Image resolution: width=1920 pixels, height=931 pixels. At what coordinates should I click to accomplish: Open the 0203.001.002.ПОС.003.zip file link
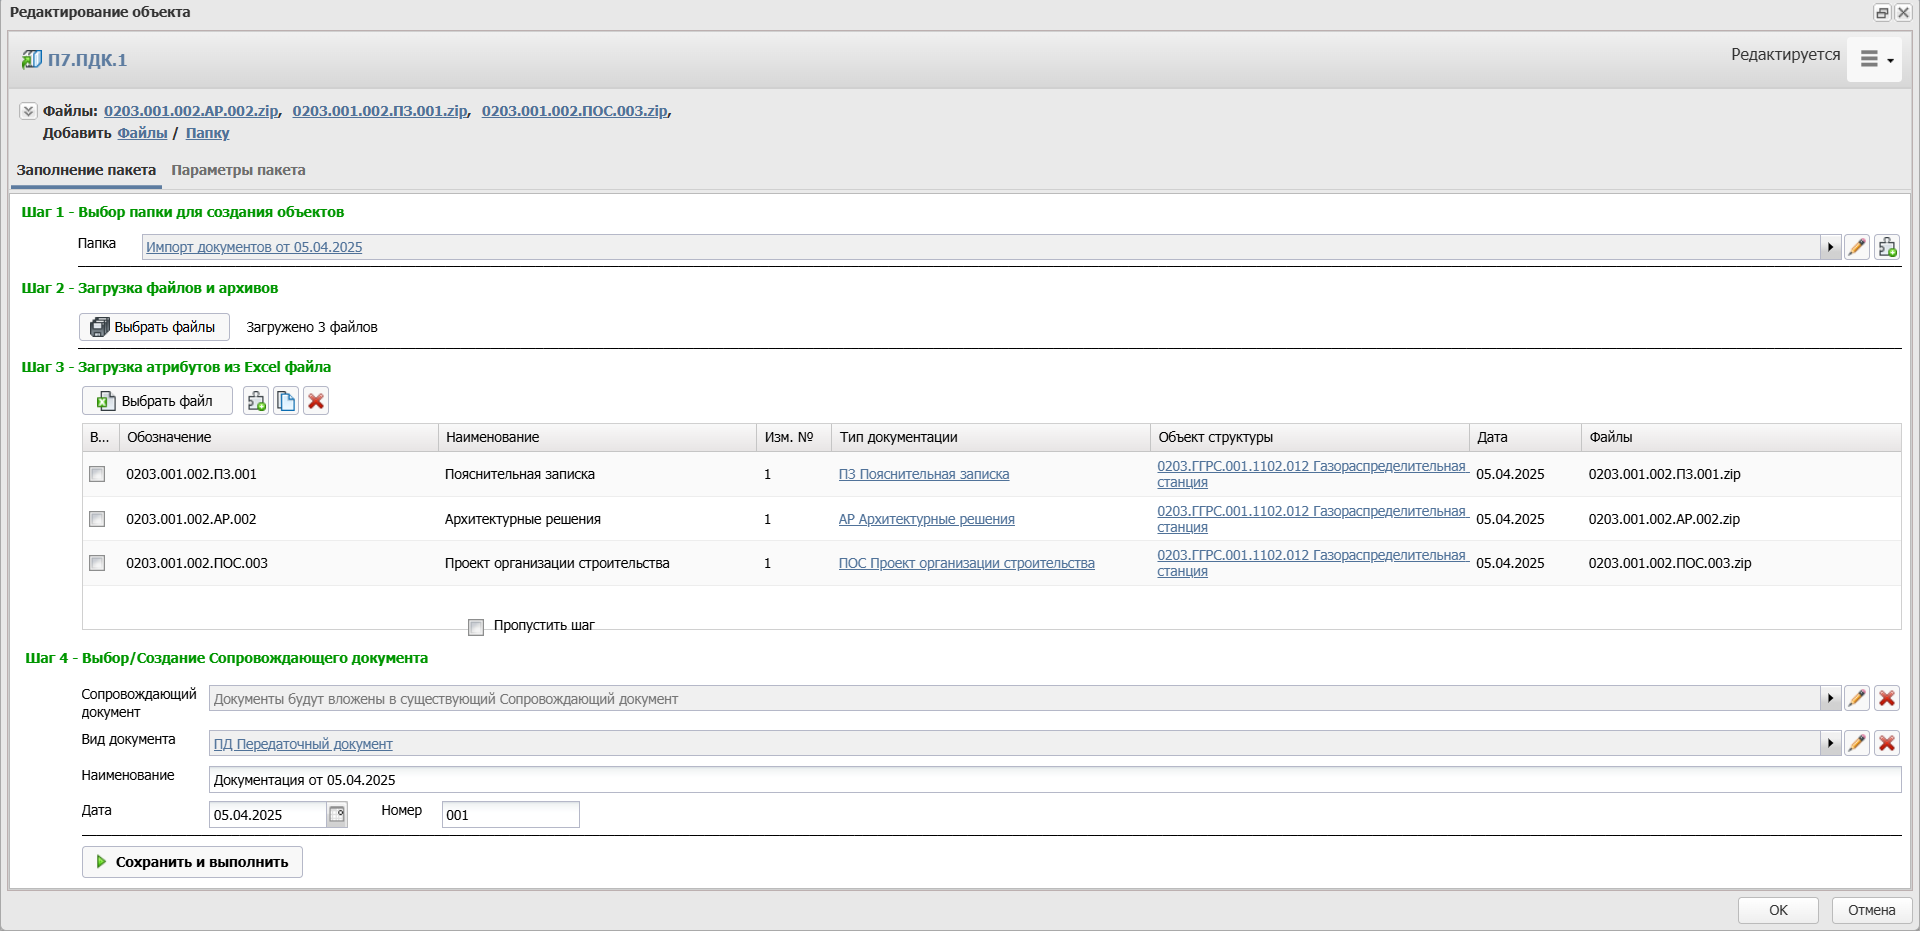pyautogui.click(x=574, y=111)
